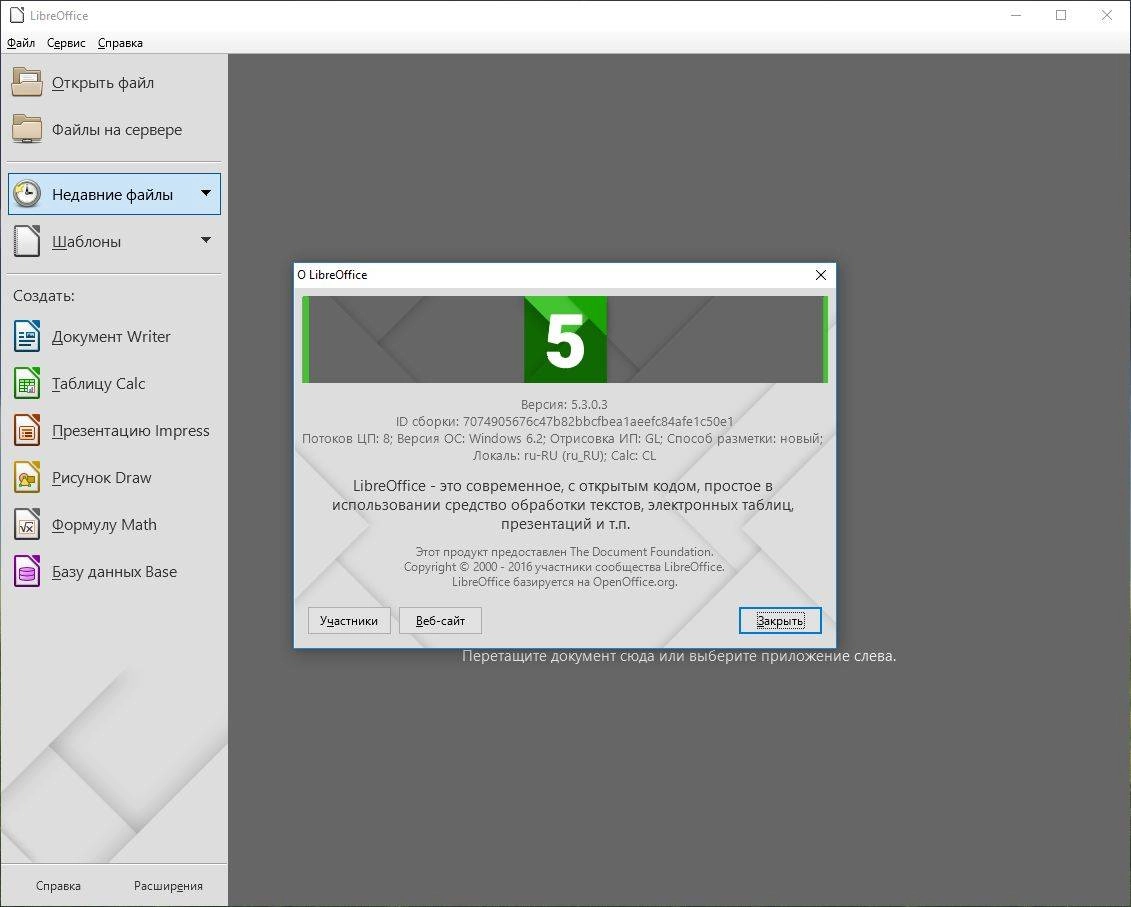Click the Веб-сайт button
Image resolution: width=1131 pixels, height=907 pixels.
pyautogui.click(x=440, y=621)
